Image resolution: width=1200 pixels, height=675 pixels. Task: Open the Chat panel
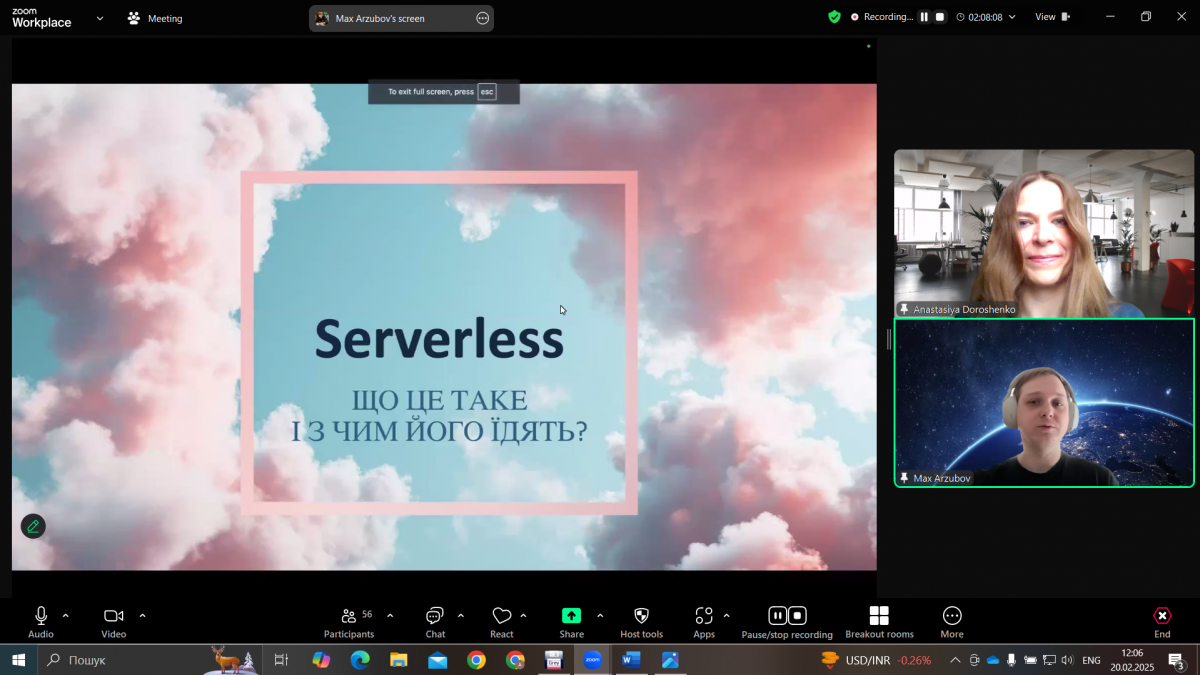(435, 617)
